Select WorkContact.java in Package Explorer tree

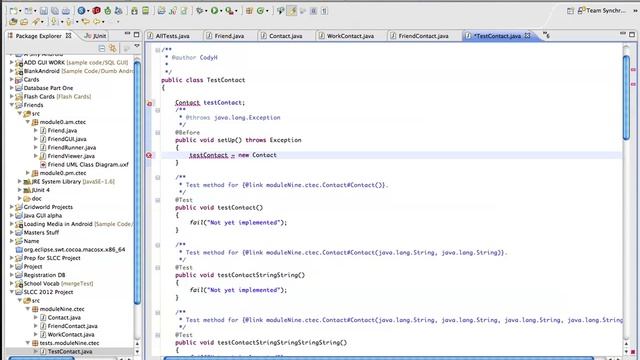pos(71,334)
